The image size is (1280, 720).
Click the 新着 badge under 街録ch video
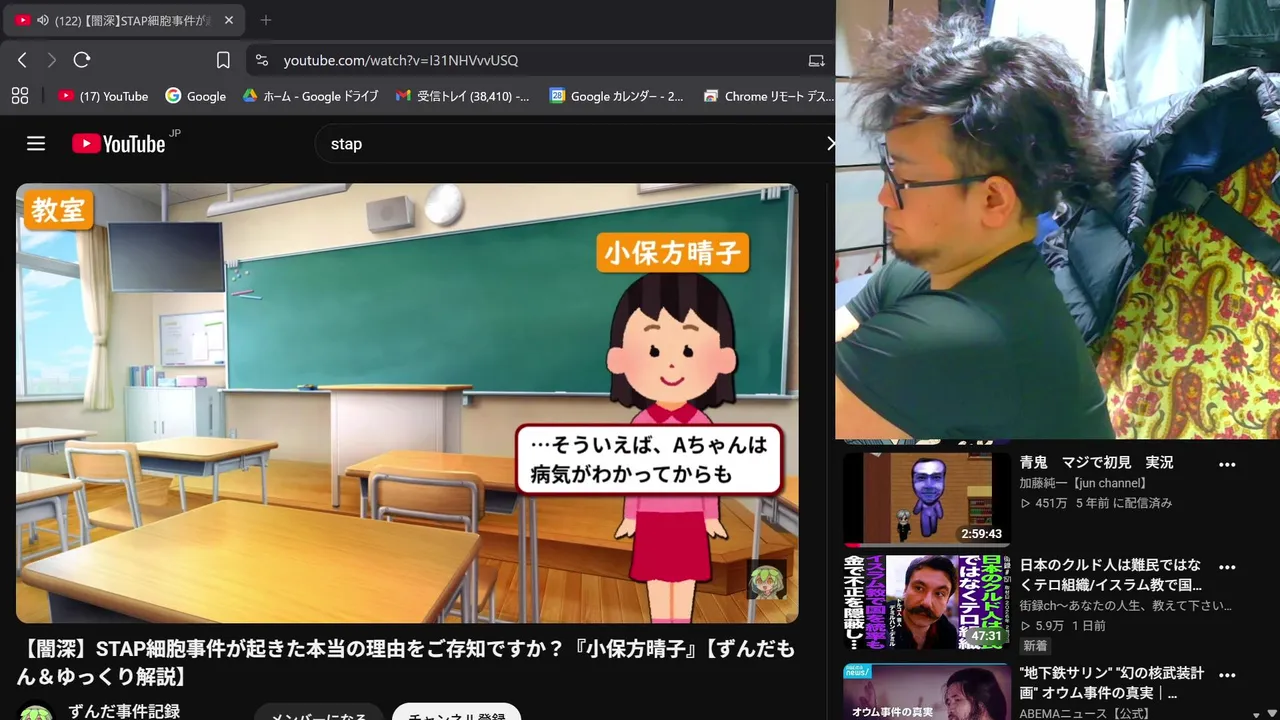1034,646
